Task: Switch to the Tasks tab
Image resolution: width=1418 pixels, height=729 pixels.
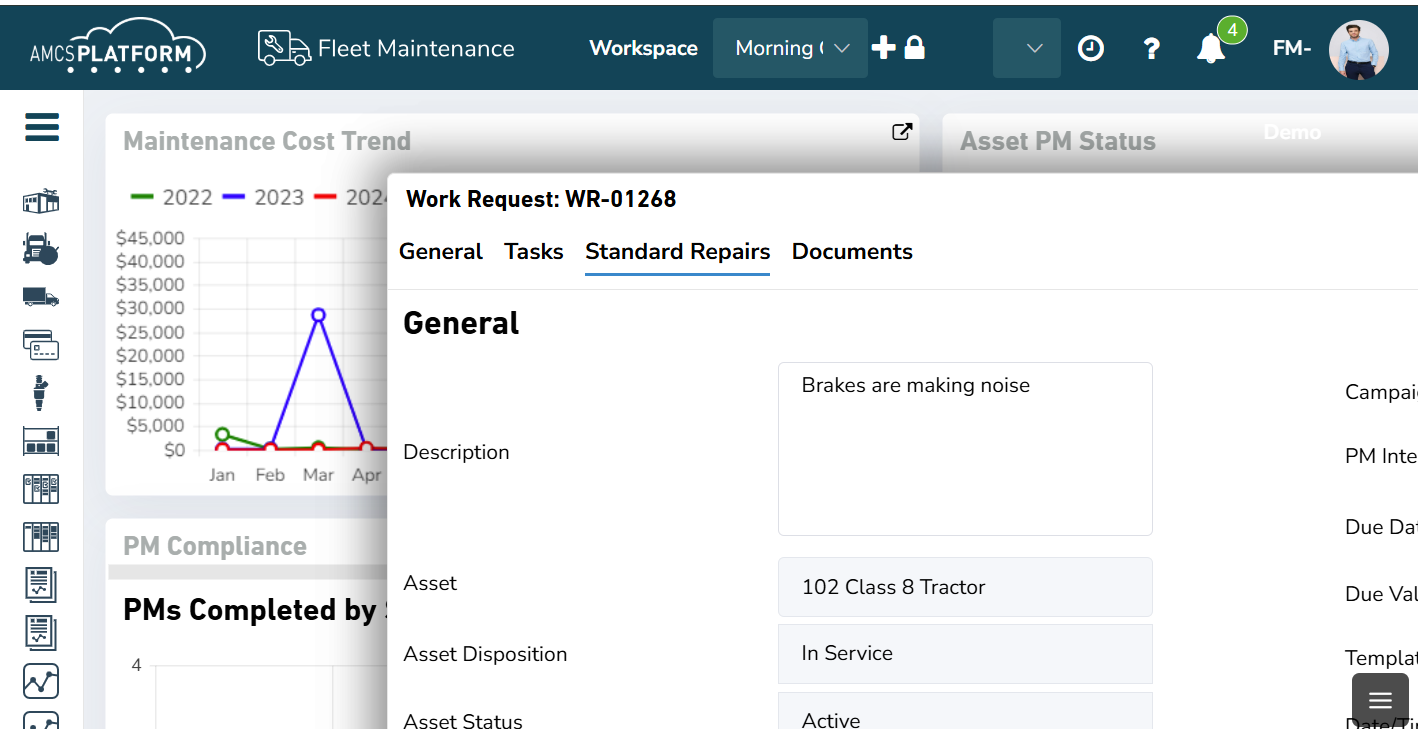Action: (x=533, y=252)
